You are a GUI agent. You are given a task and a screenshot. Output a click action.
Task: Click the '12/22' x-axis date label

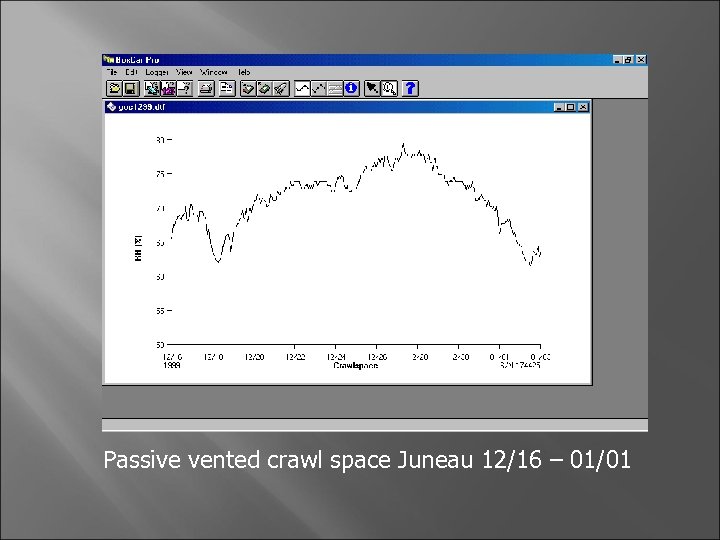pos(295,357)
